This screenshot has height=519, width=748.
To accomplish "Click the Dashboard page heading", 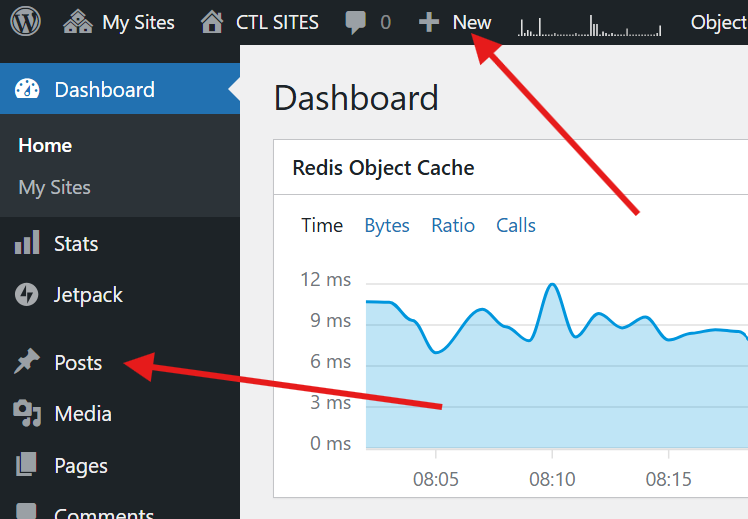I will (356, 98).
